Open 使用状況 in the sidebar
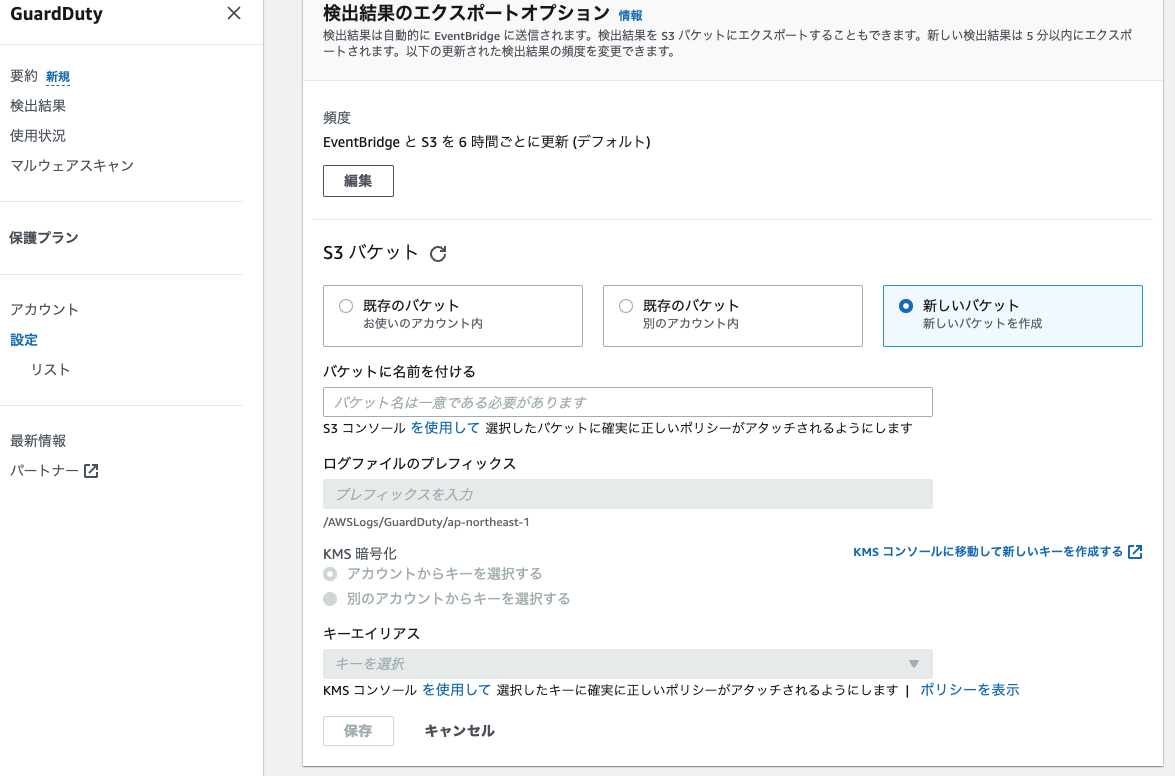Image resolution: width=1175 pixels, height=776 pixels. (x=38, y=136)
